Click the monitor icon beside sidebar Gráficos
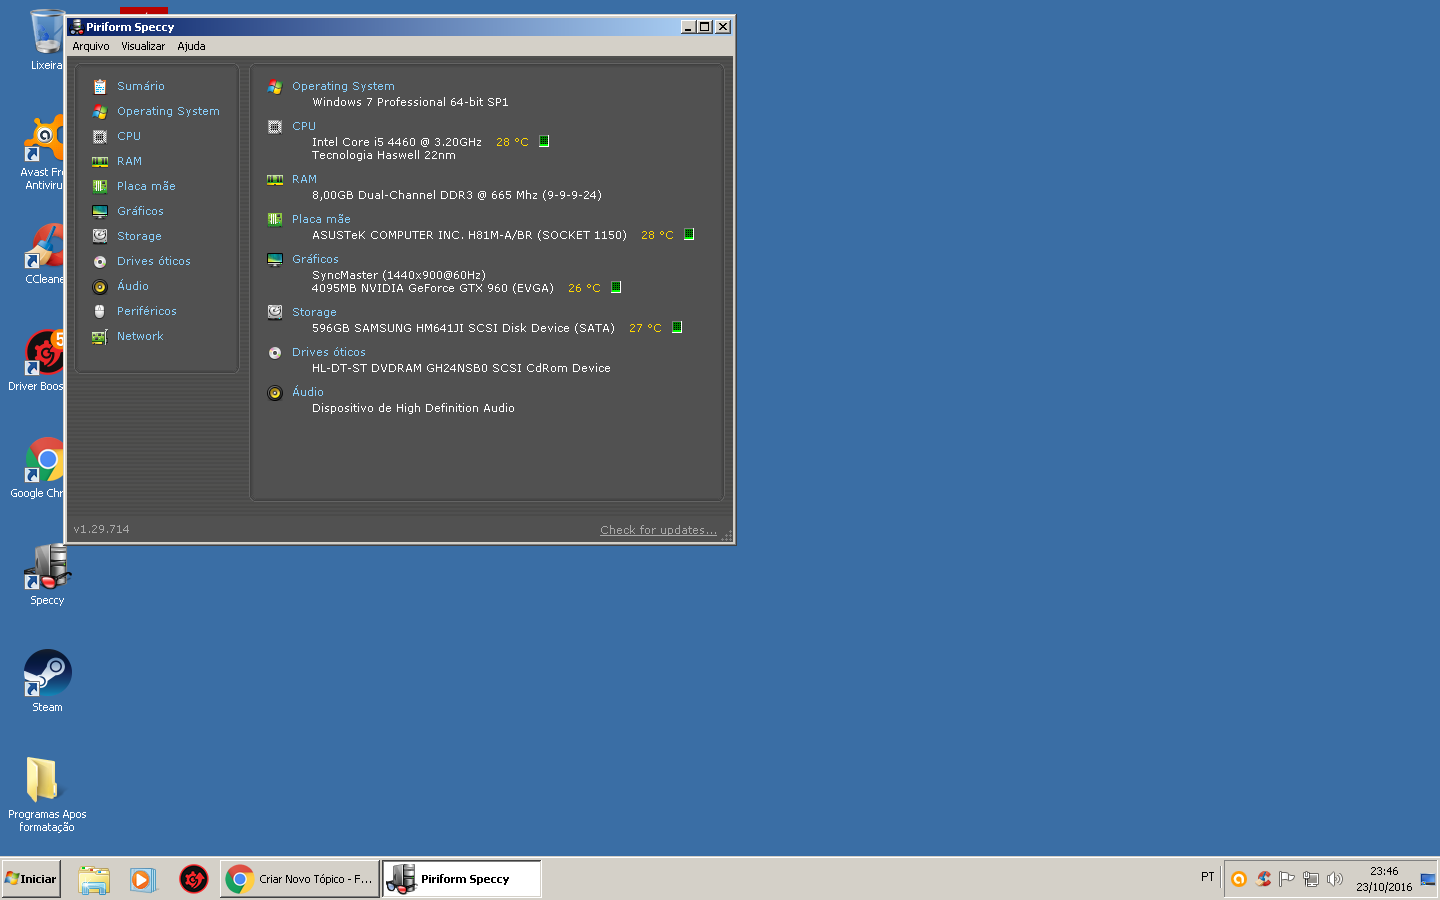This screenshot has height=900, width=1440. (x=100, y=212)
